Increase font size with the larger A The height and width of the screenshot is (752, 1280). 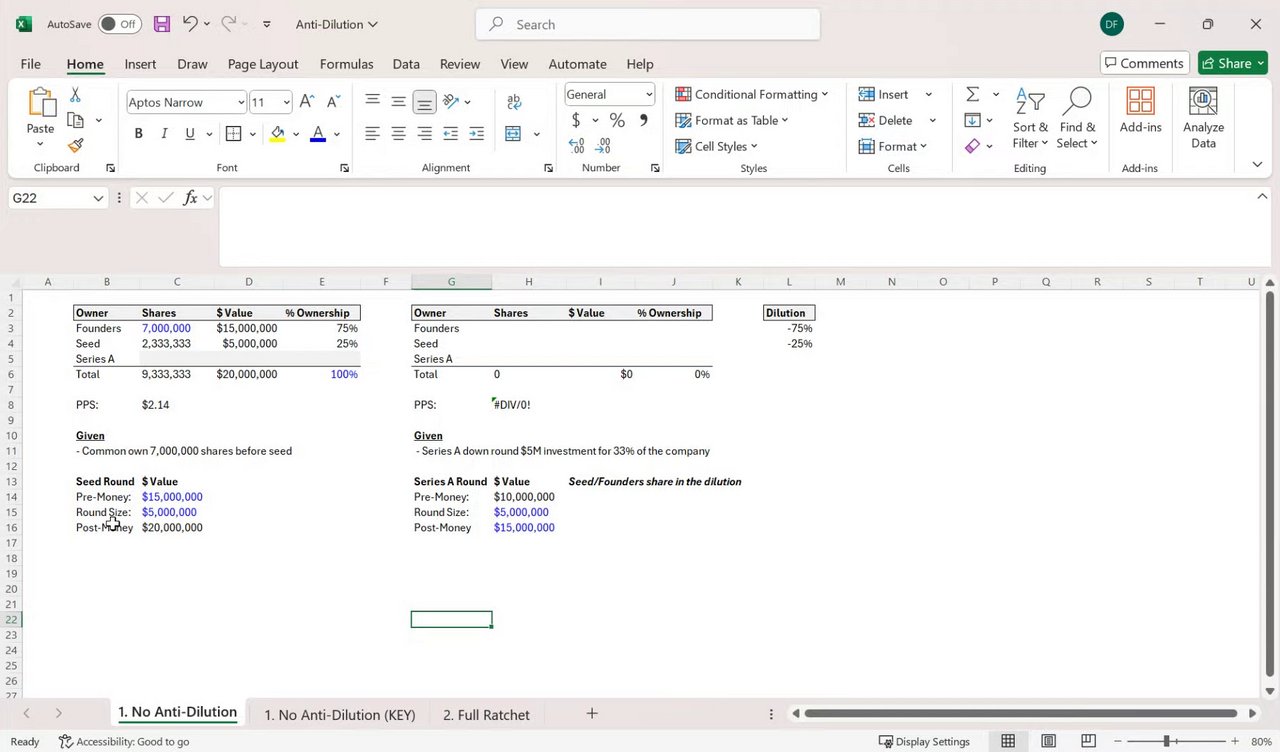pos(307,102)
